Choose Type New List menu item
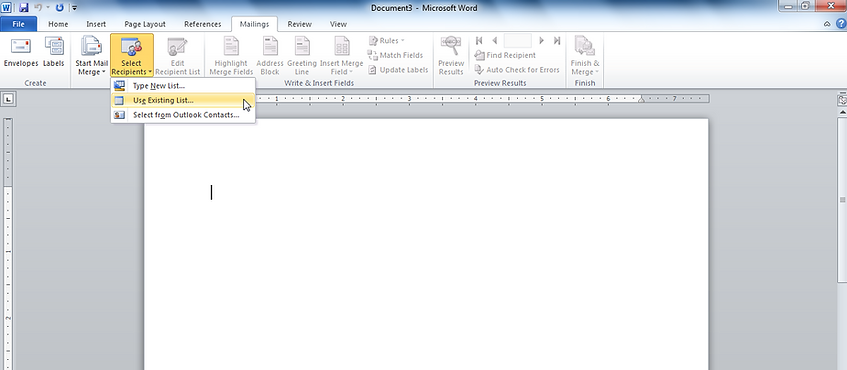 pyautogui.click(x=183, y=86)
